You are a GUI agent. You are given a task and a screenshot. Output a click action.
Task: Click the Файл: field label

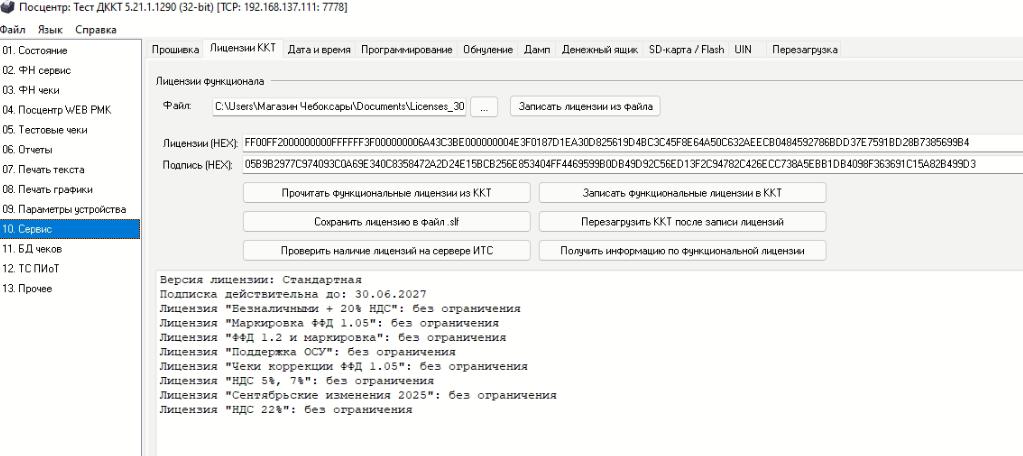[x=177, y=106]
